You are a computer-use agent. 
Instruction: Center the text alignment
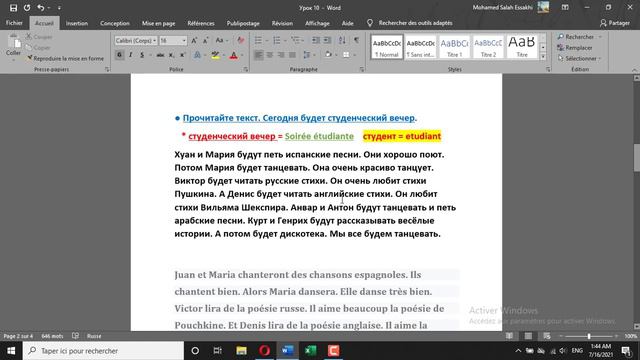coord(270,55)
